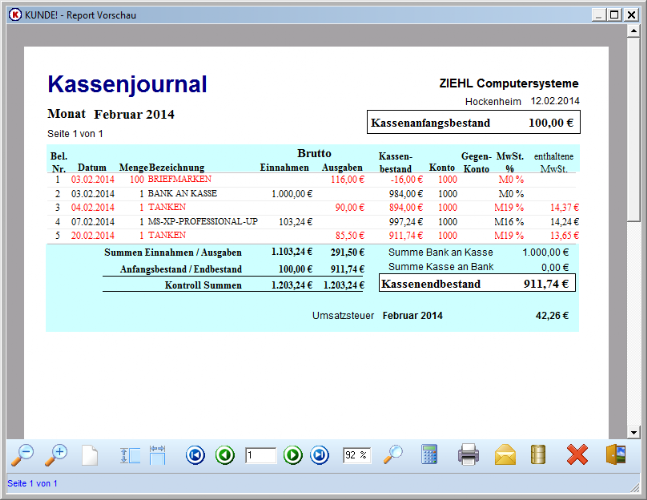The image size is (647, 500).
Task: Click the Monat Februar 2014 subtitle
Action: [x=111, y=114]
